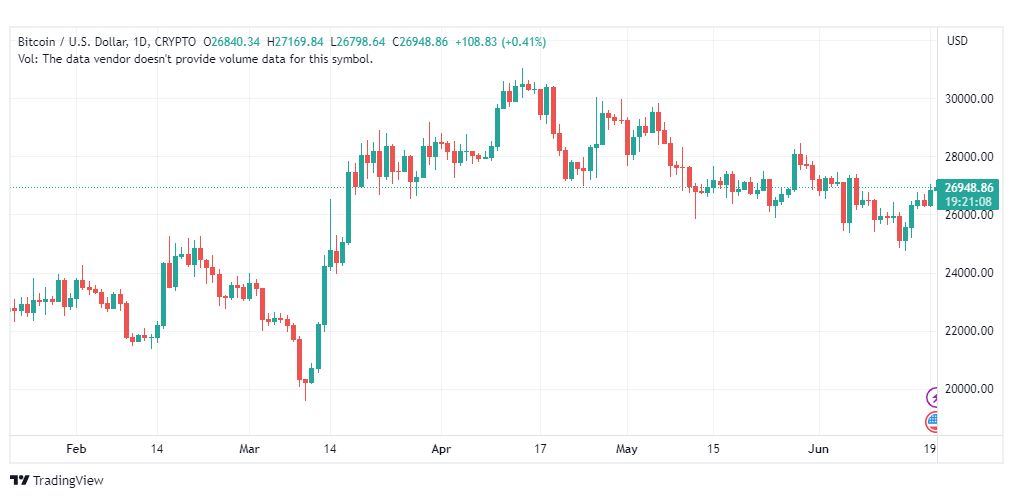Screen dimensions: 1012x498
Task: Click the green current price label 26948.86
Action: (967, 187)
